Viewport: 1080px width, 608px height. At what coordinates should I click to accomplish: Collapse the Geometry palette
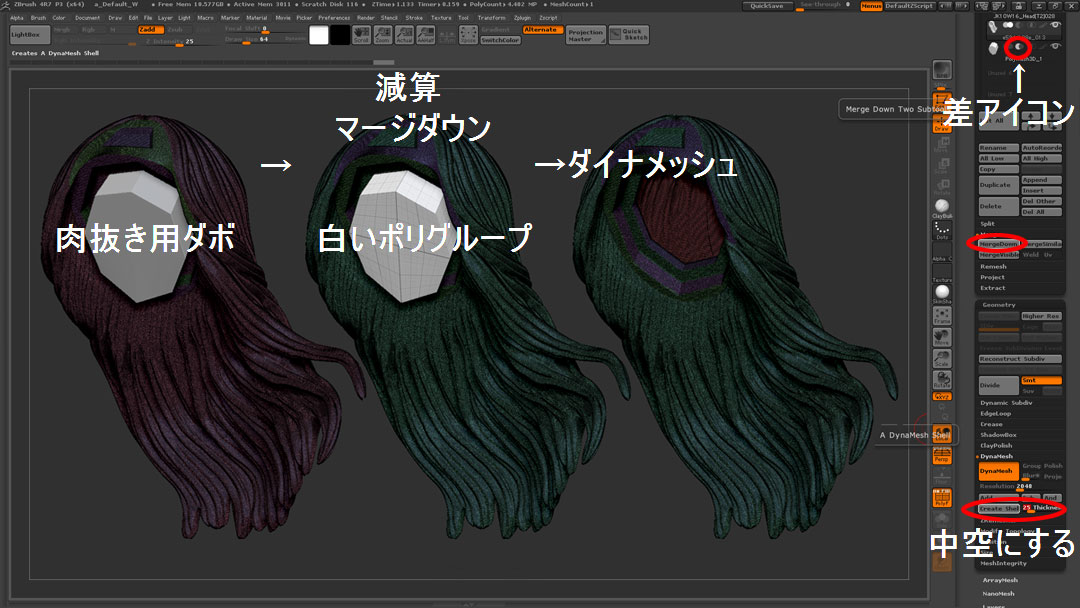(x=999, y=305)
